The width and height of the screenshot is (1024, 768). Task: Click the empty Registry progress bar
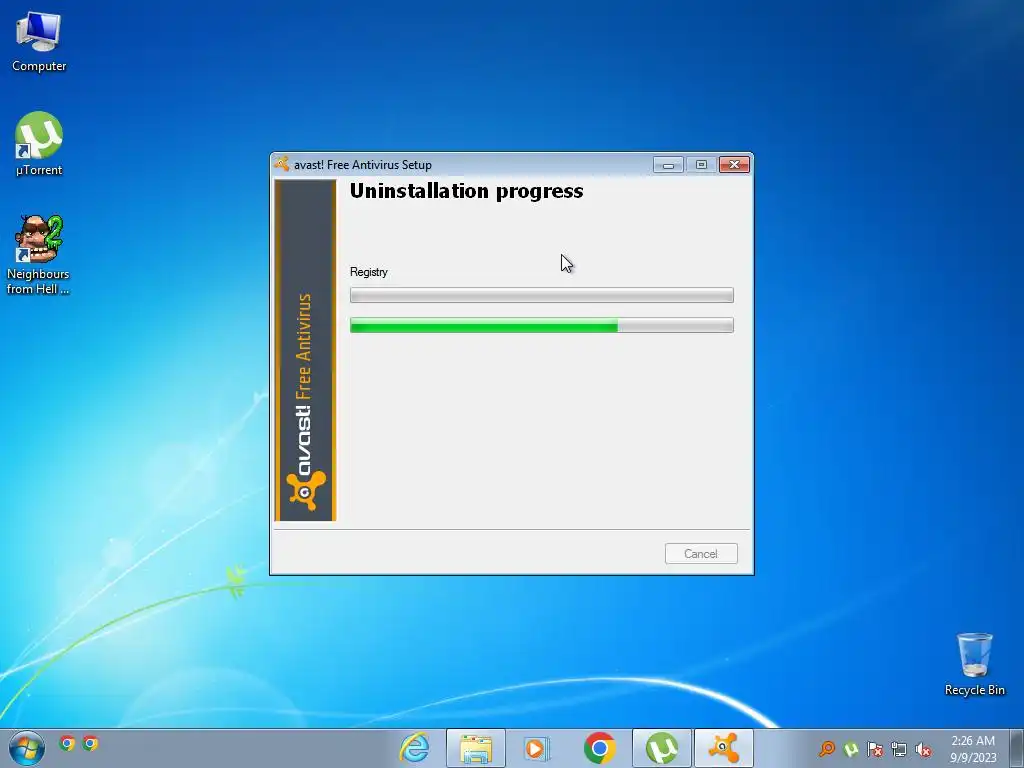pos(541,295)
